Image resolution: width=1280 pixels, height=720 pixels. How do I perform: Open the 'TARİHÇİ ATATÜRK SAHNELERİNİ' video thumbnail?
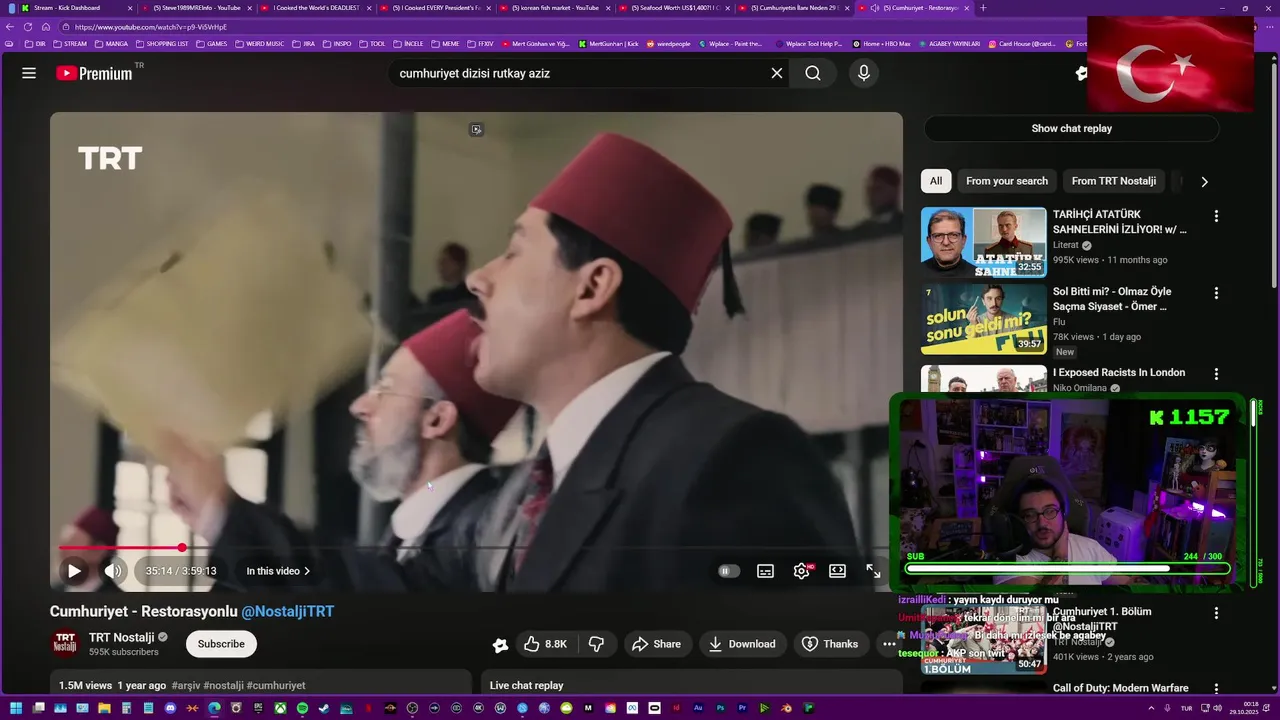pyautogui.click(x=983, y=241)
